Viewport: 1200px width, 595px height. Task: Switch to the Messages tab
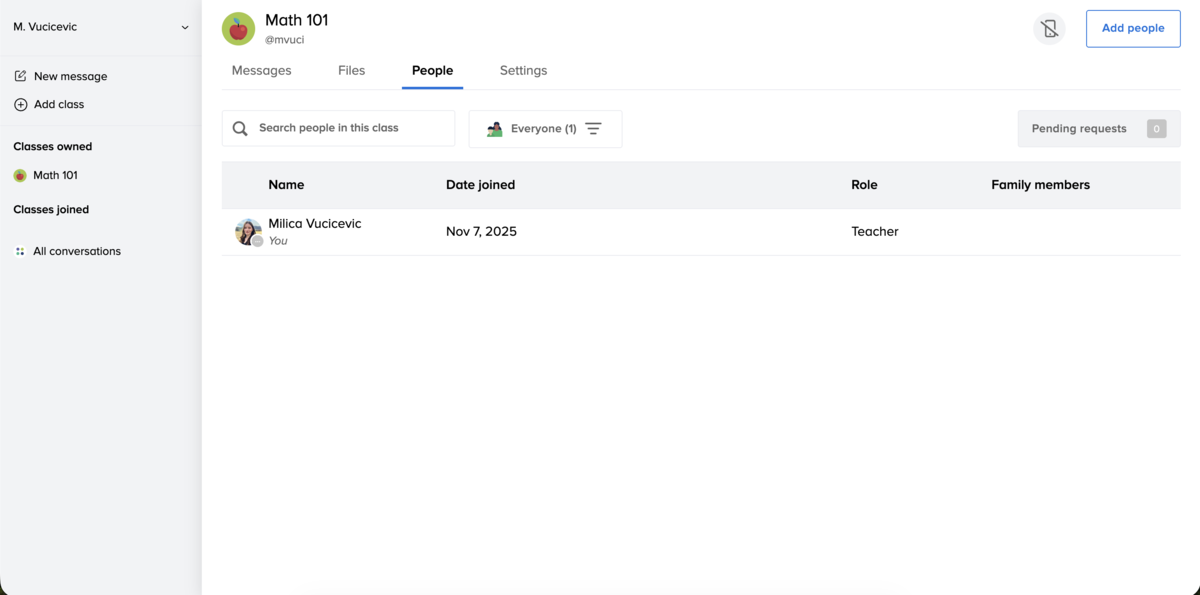[261, 71]
